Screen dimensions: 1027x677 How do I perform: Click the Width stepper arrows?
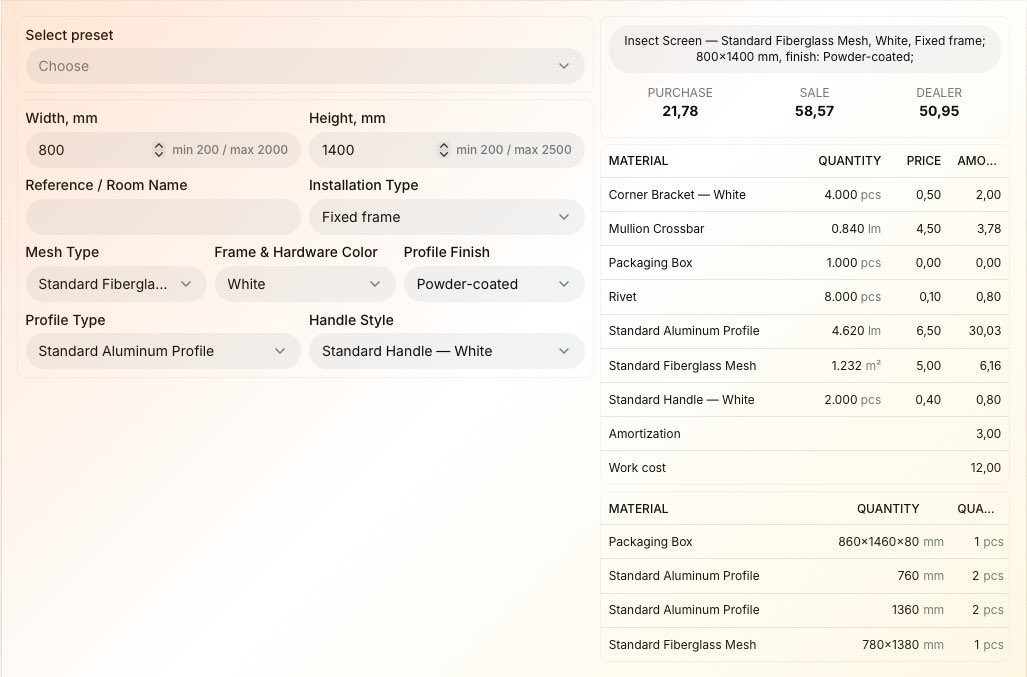[x=159, y=150]
